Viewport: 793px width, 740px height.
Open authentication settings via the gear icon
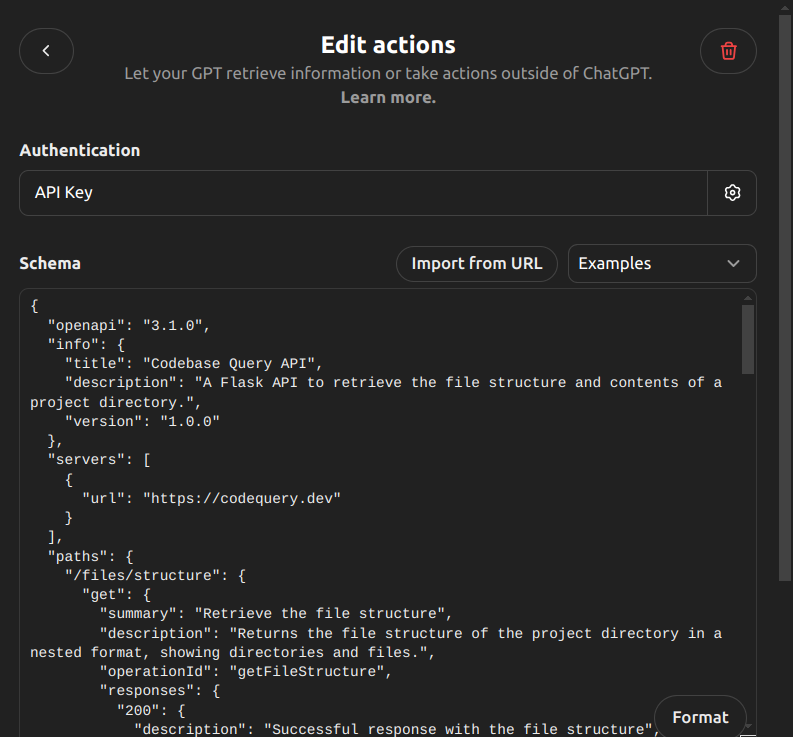(732, 193)
